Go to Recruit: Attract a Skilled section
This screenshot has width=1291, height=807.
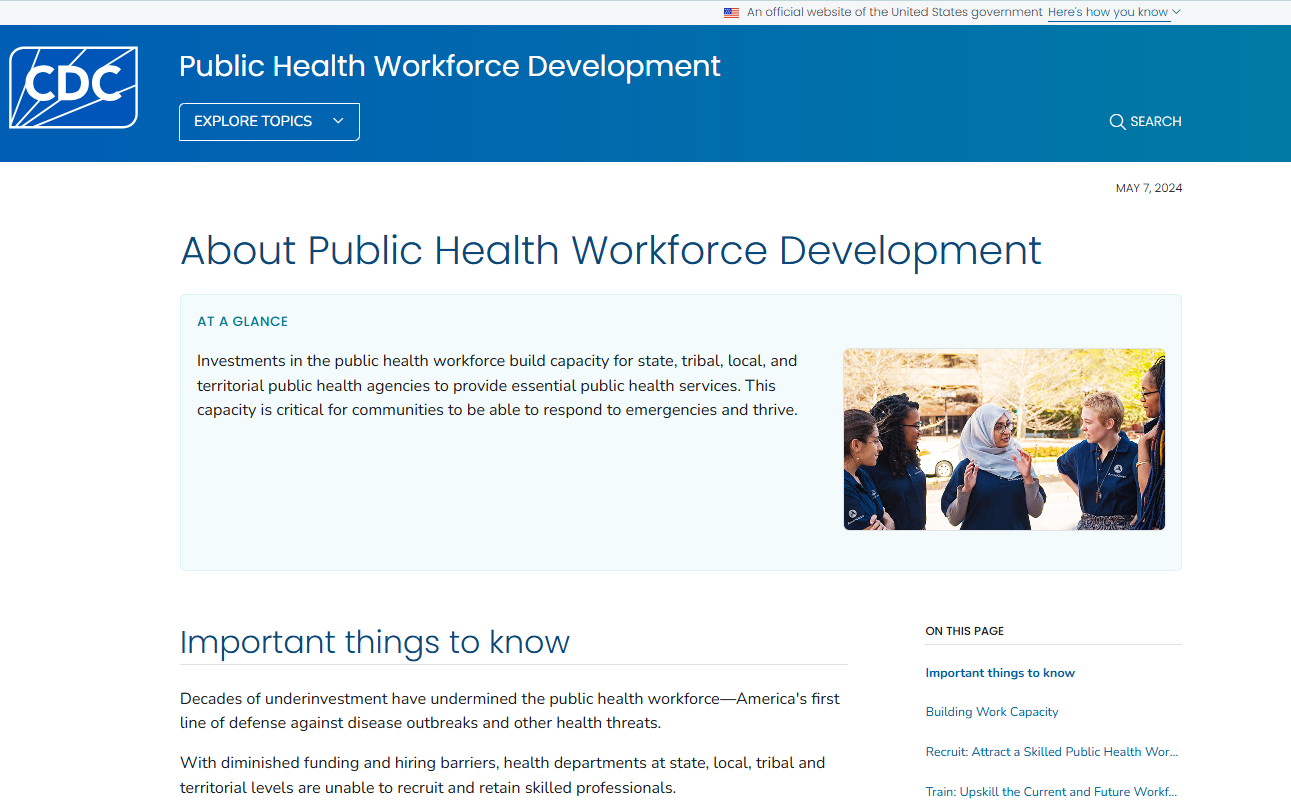click(1052, 752)
